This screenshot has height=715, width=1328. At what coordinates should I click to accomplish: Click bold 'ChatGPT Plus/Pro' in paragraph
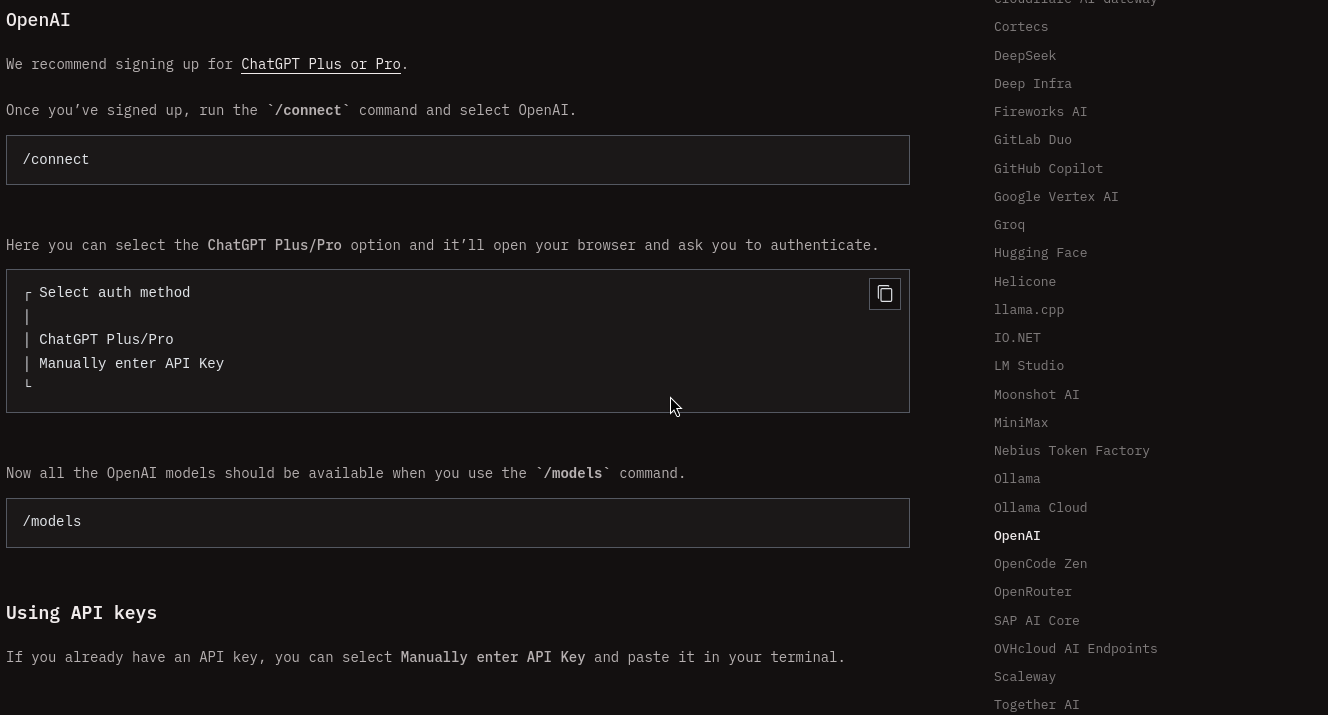pyautogui.click(x=275, y=245)
